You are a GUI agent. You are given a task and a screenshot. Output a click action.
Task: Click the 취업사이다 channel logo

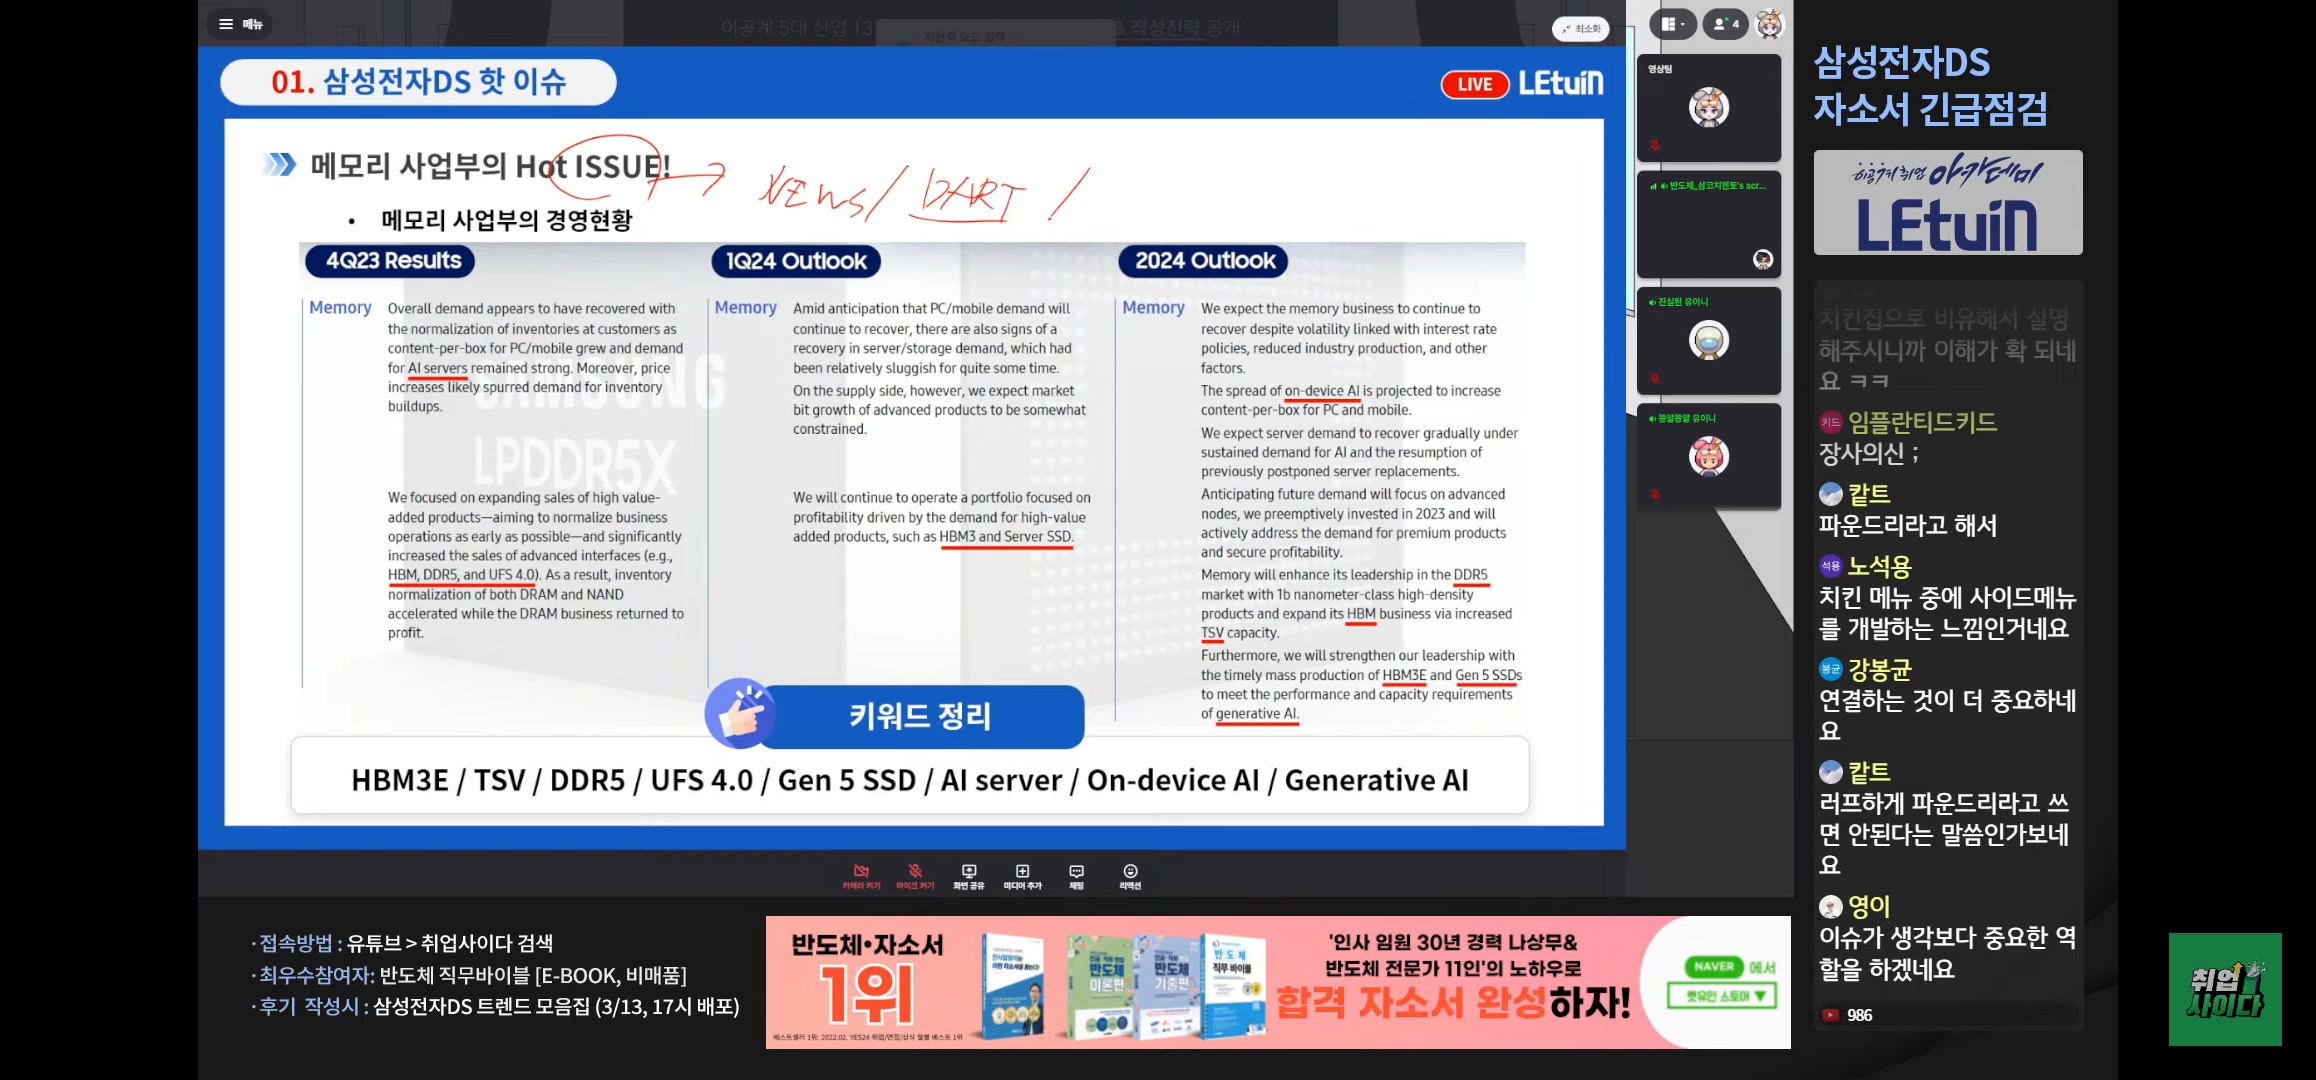(x=2224, y=989)
